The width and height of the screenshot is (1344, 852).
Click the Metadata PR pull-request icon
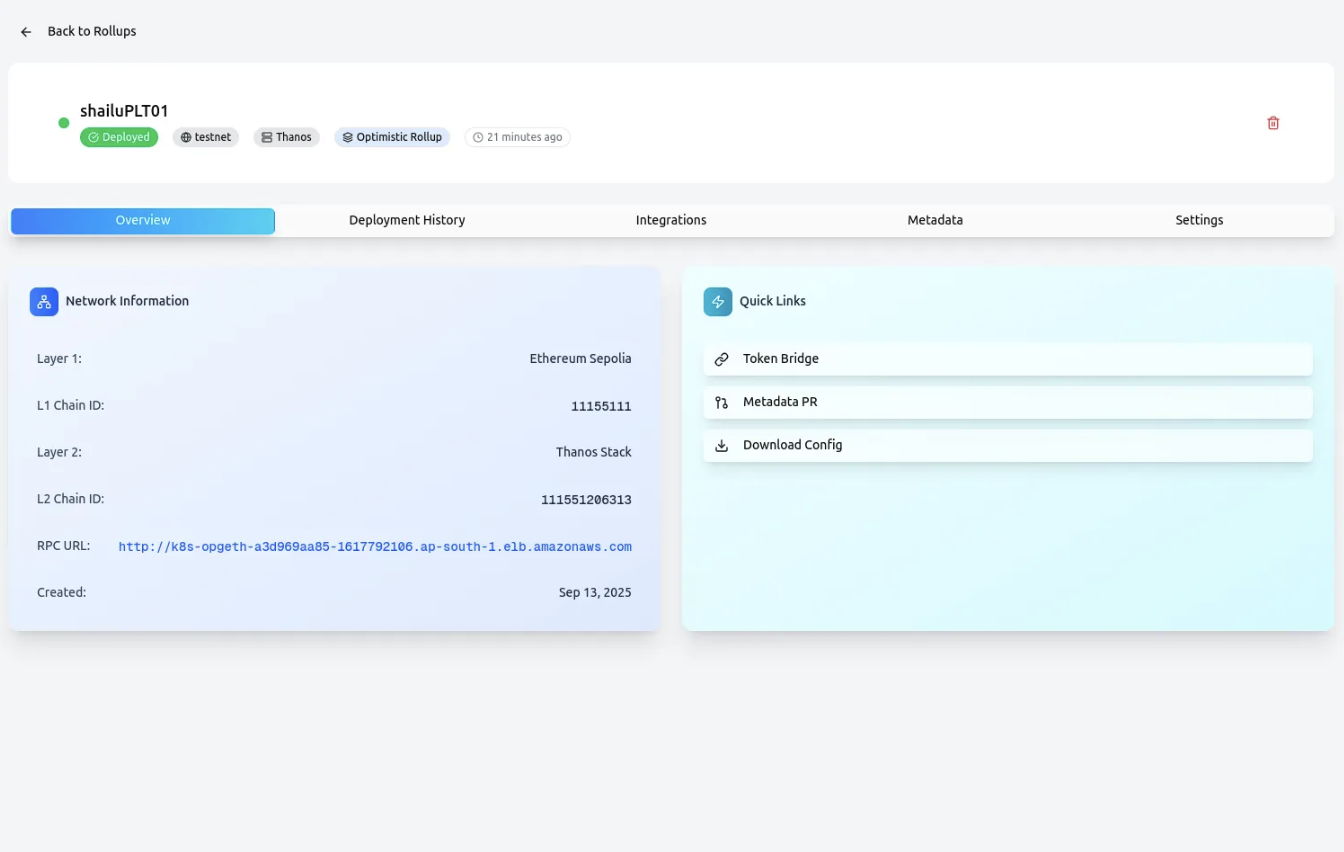point(722,403)
